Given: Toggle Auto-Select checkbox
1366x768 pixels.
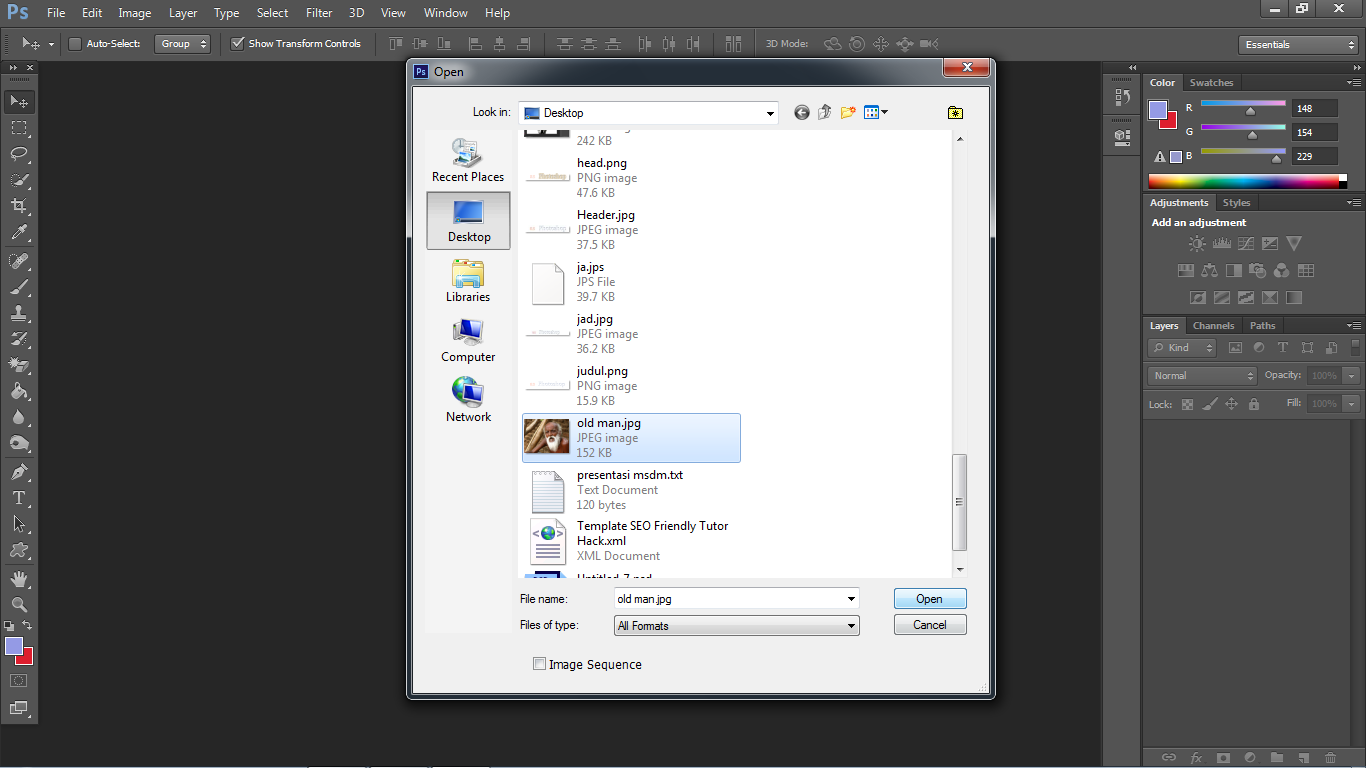Looking at the screenshot, I should pos(75,44).
